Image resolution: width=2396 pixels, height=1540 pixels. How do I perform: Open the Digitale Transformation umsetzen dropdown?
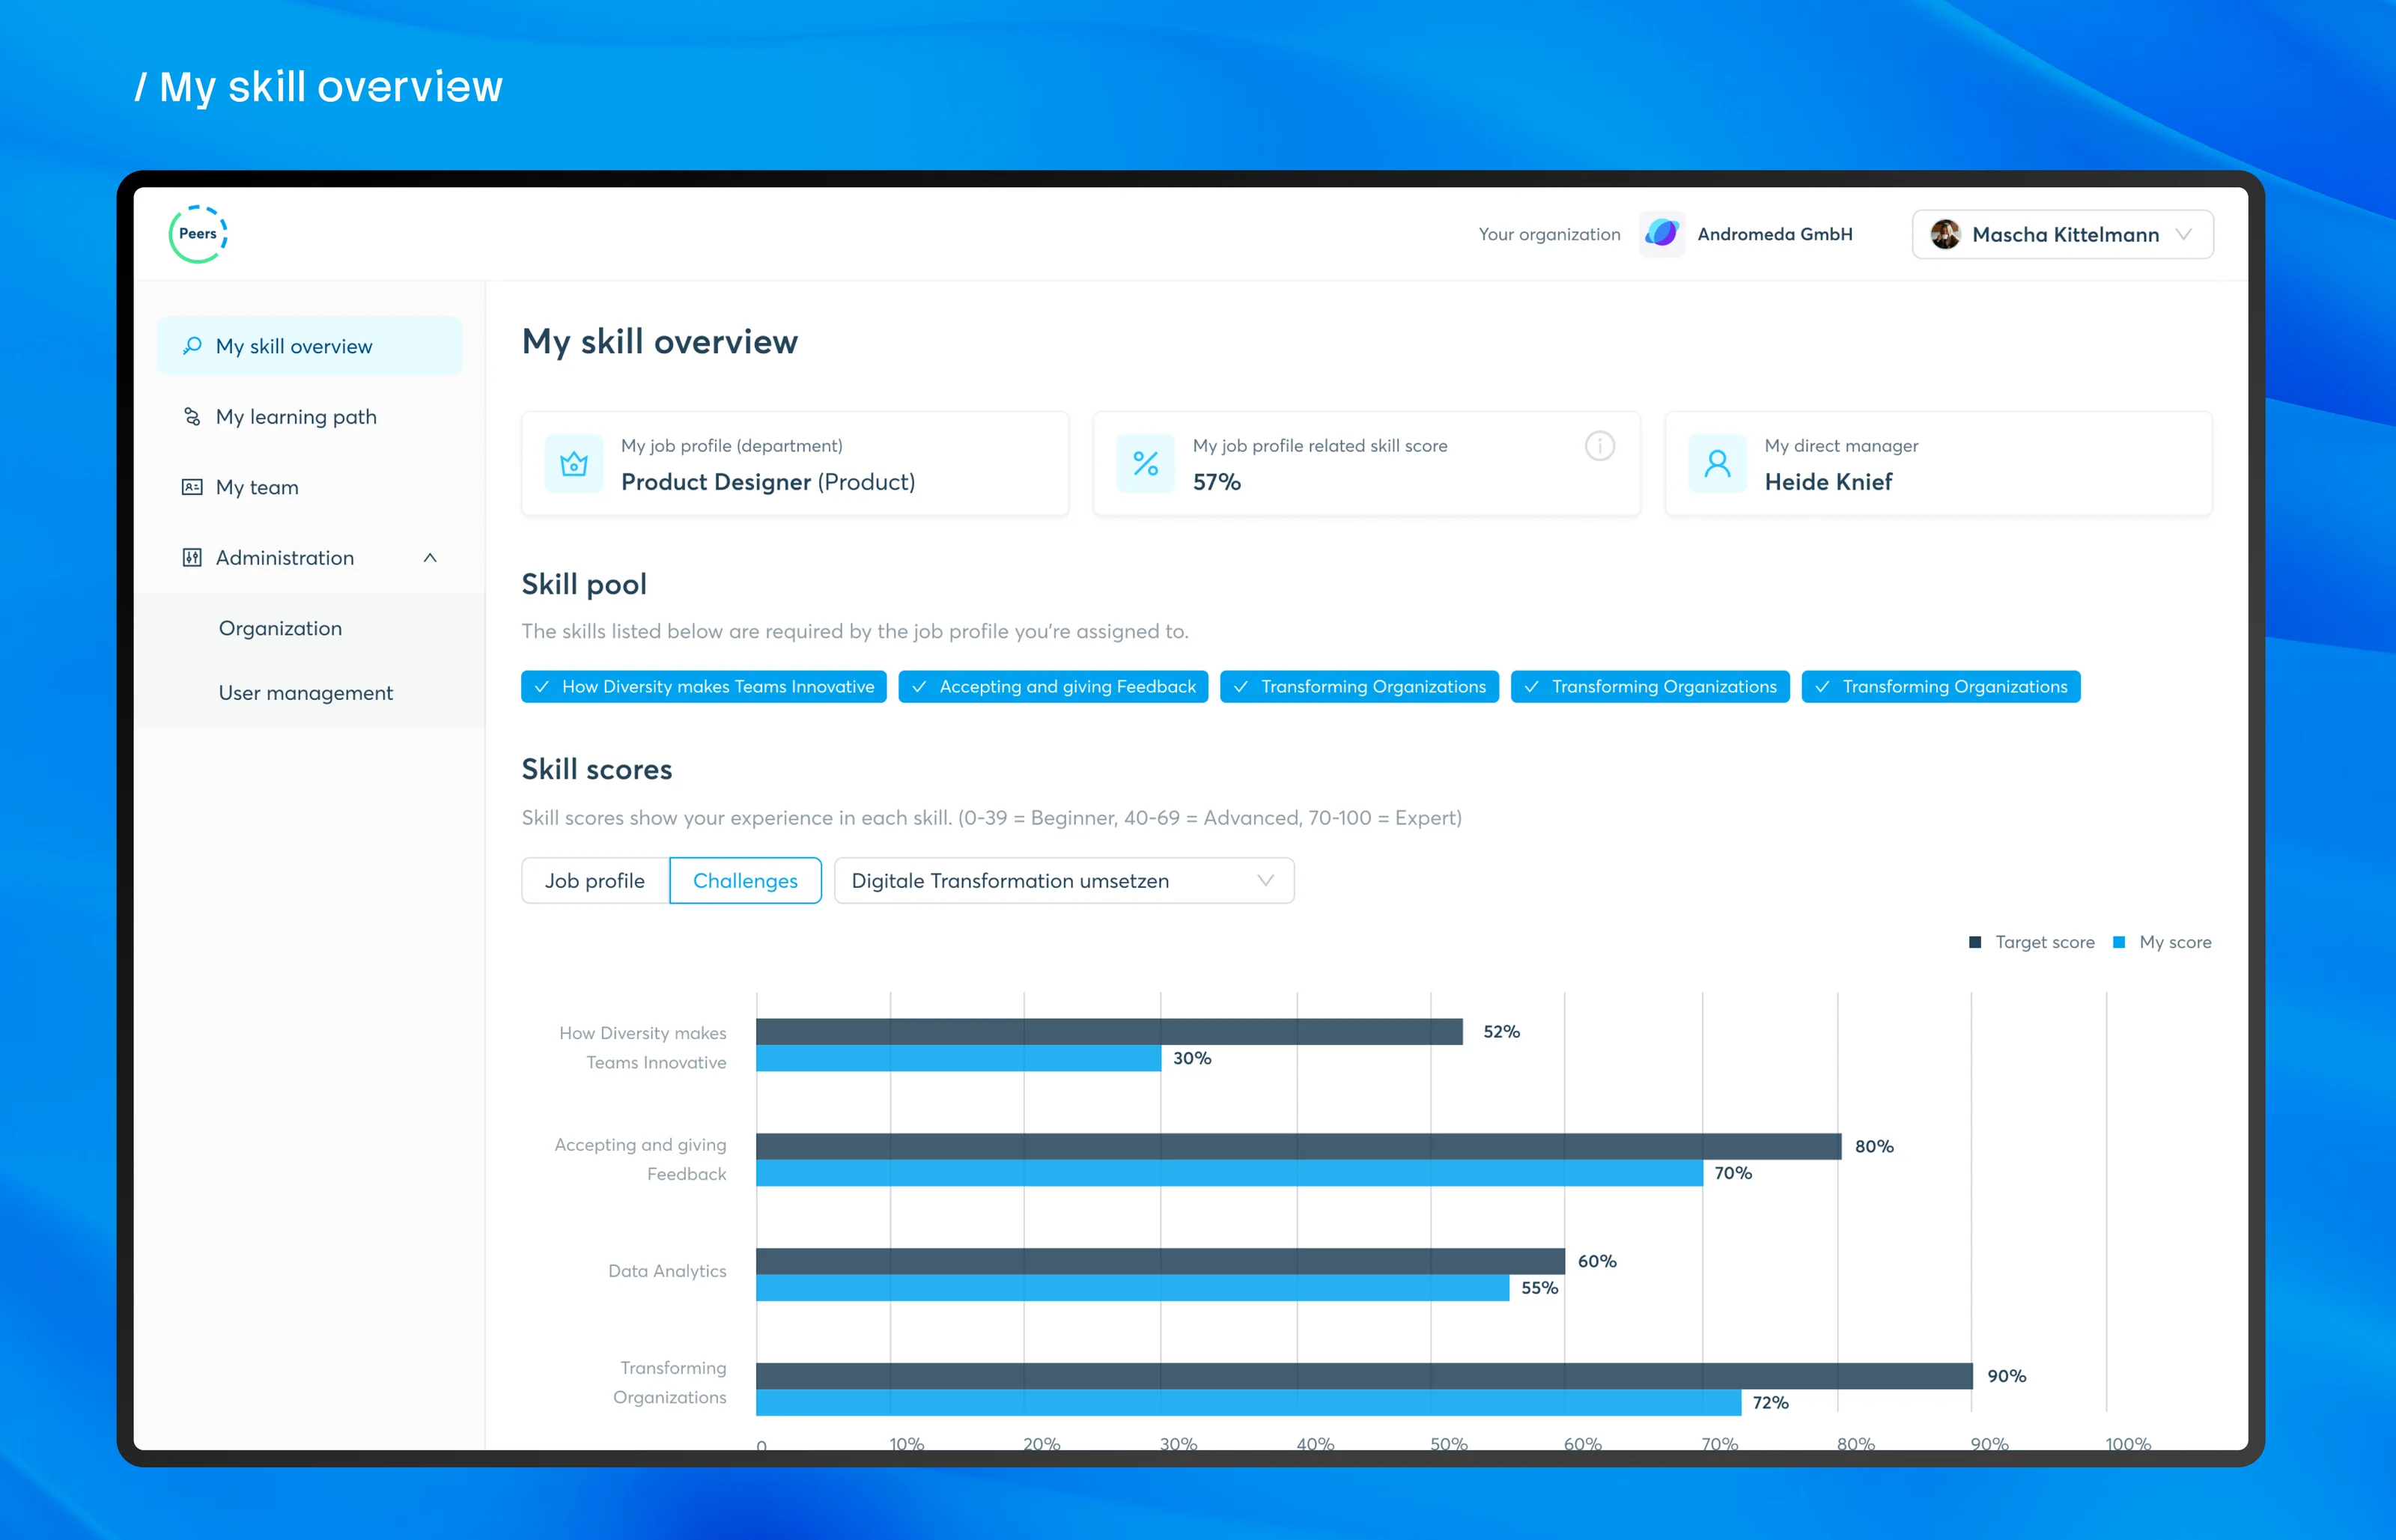(1064, 881)
